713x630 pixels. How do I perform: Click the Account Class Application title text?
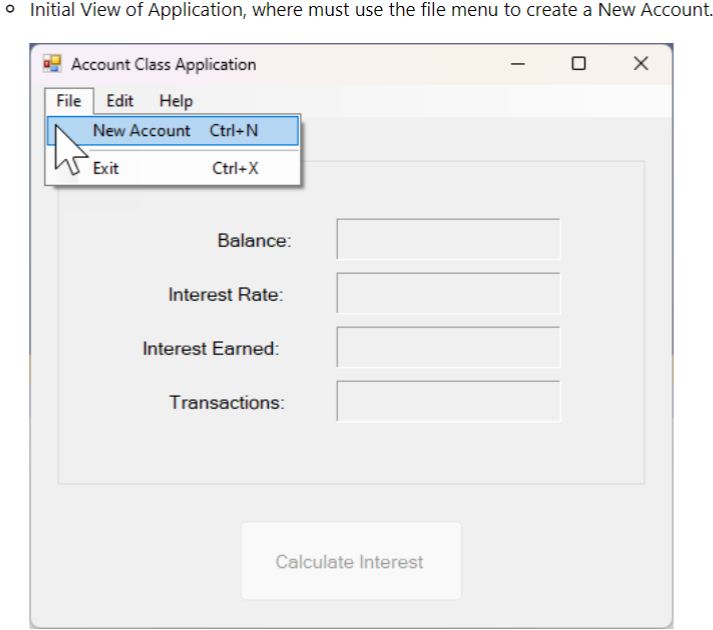tap(164, 65)
